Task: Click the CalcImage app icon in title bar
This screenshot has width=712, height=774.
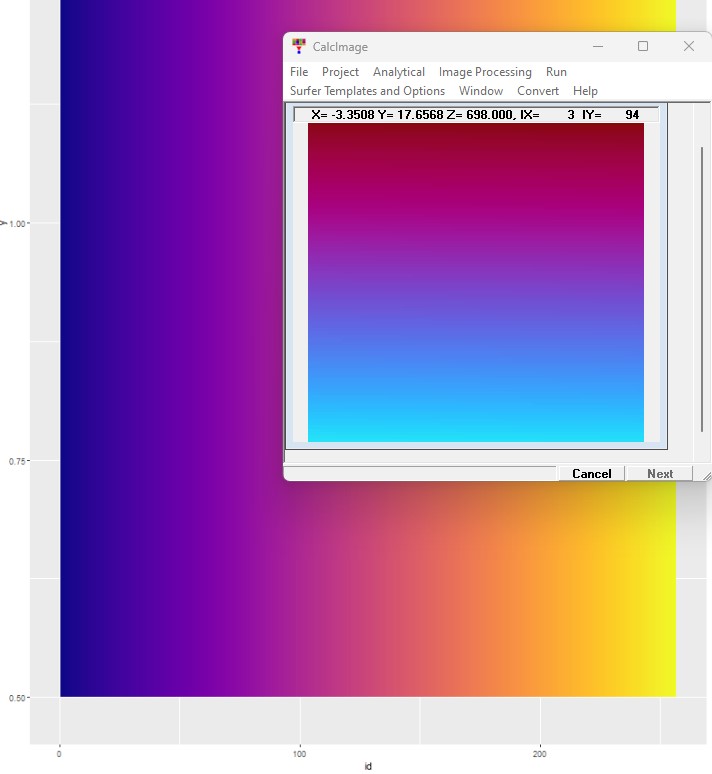Action: tap(298, 46)
